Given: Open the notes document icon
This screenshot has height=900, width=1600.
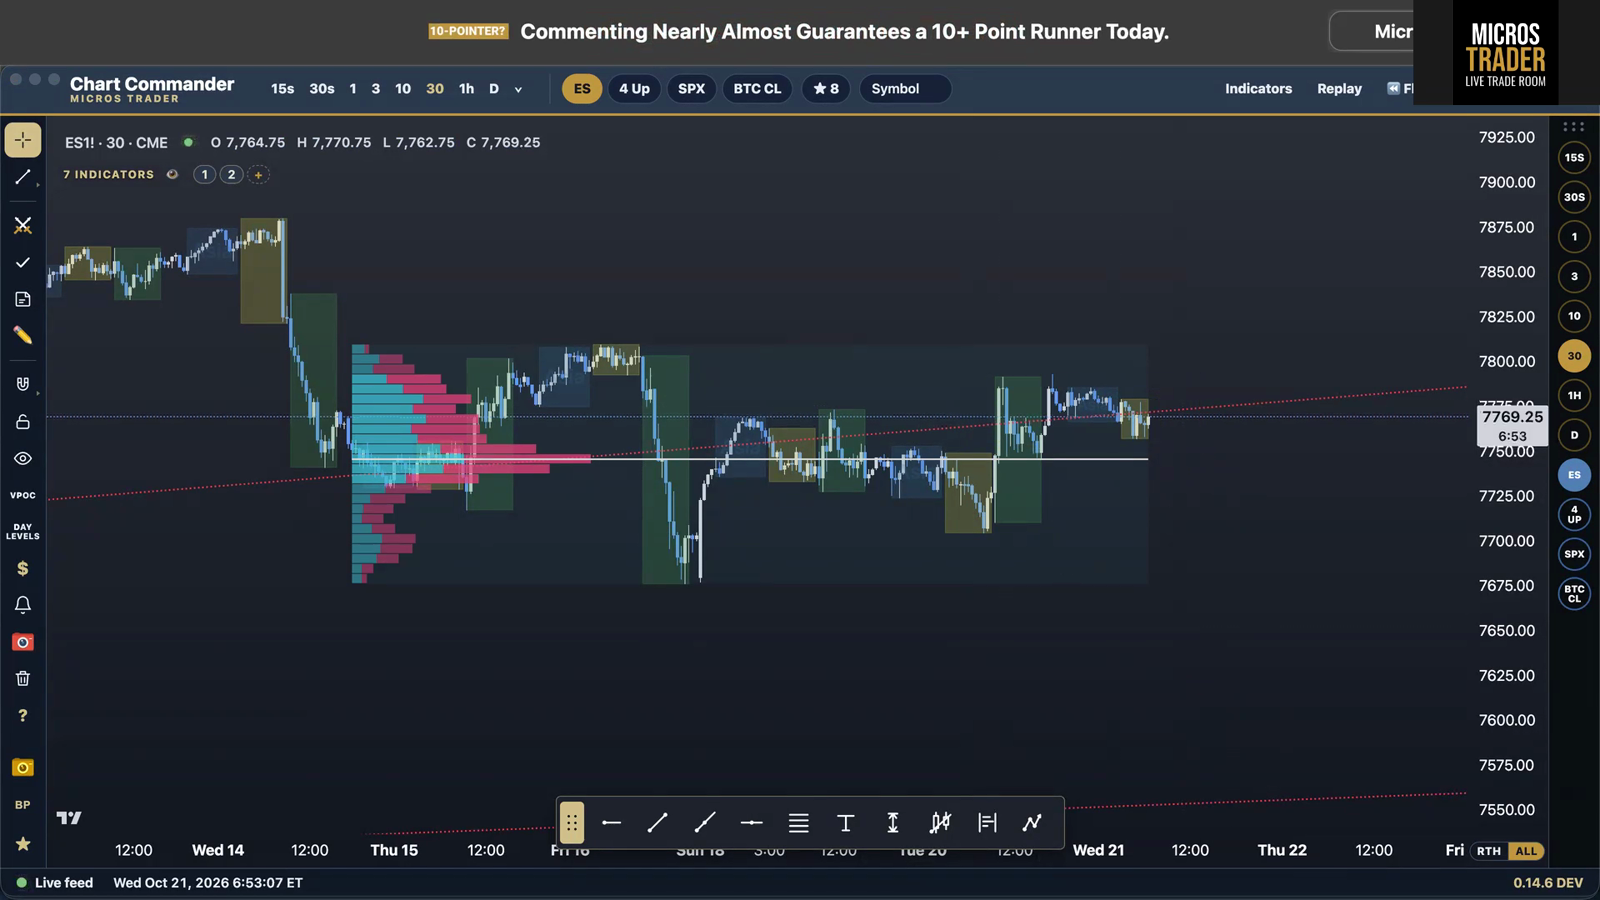Looking at the screenshot, I should (x=23, y=299).
